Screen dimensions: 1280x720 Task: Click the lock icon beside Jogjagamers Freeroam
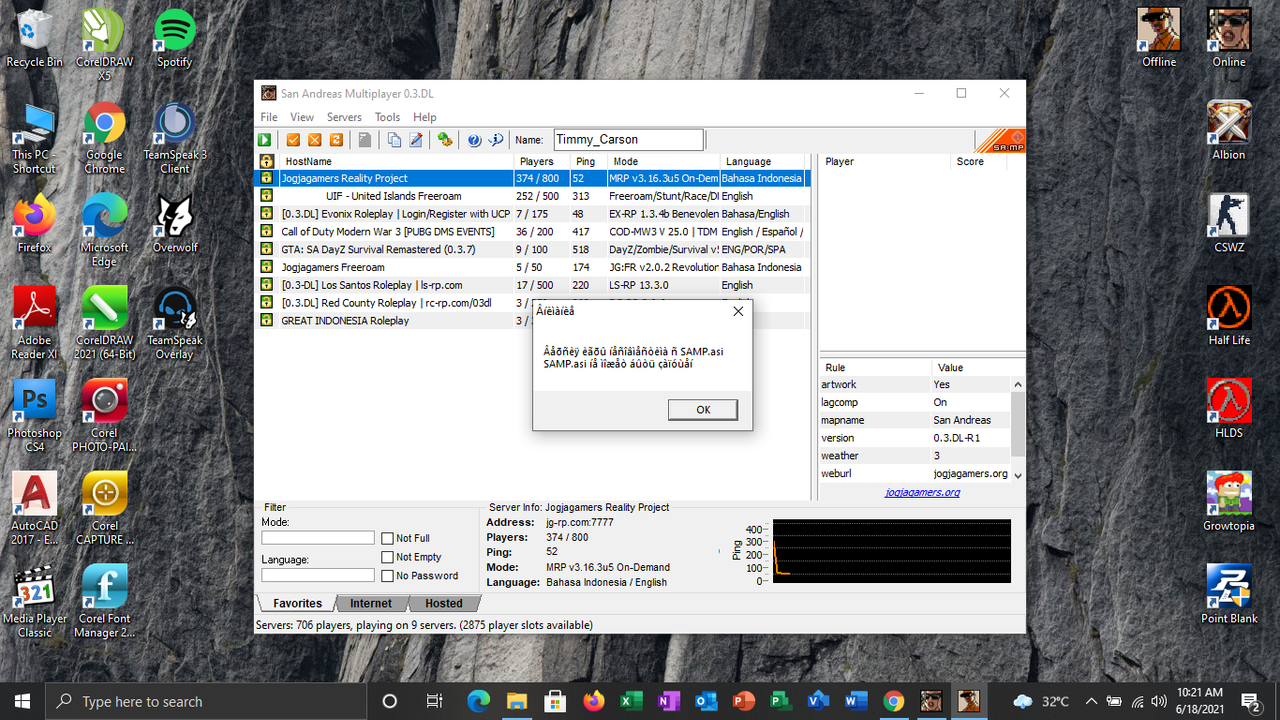click(x=267, y=267)
